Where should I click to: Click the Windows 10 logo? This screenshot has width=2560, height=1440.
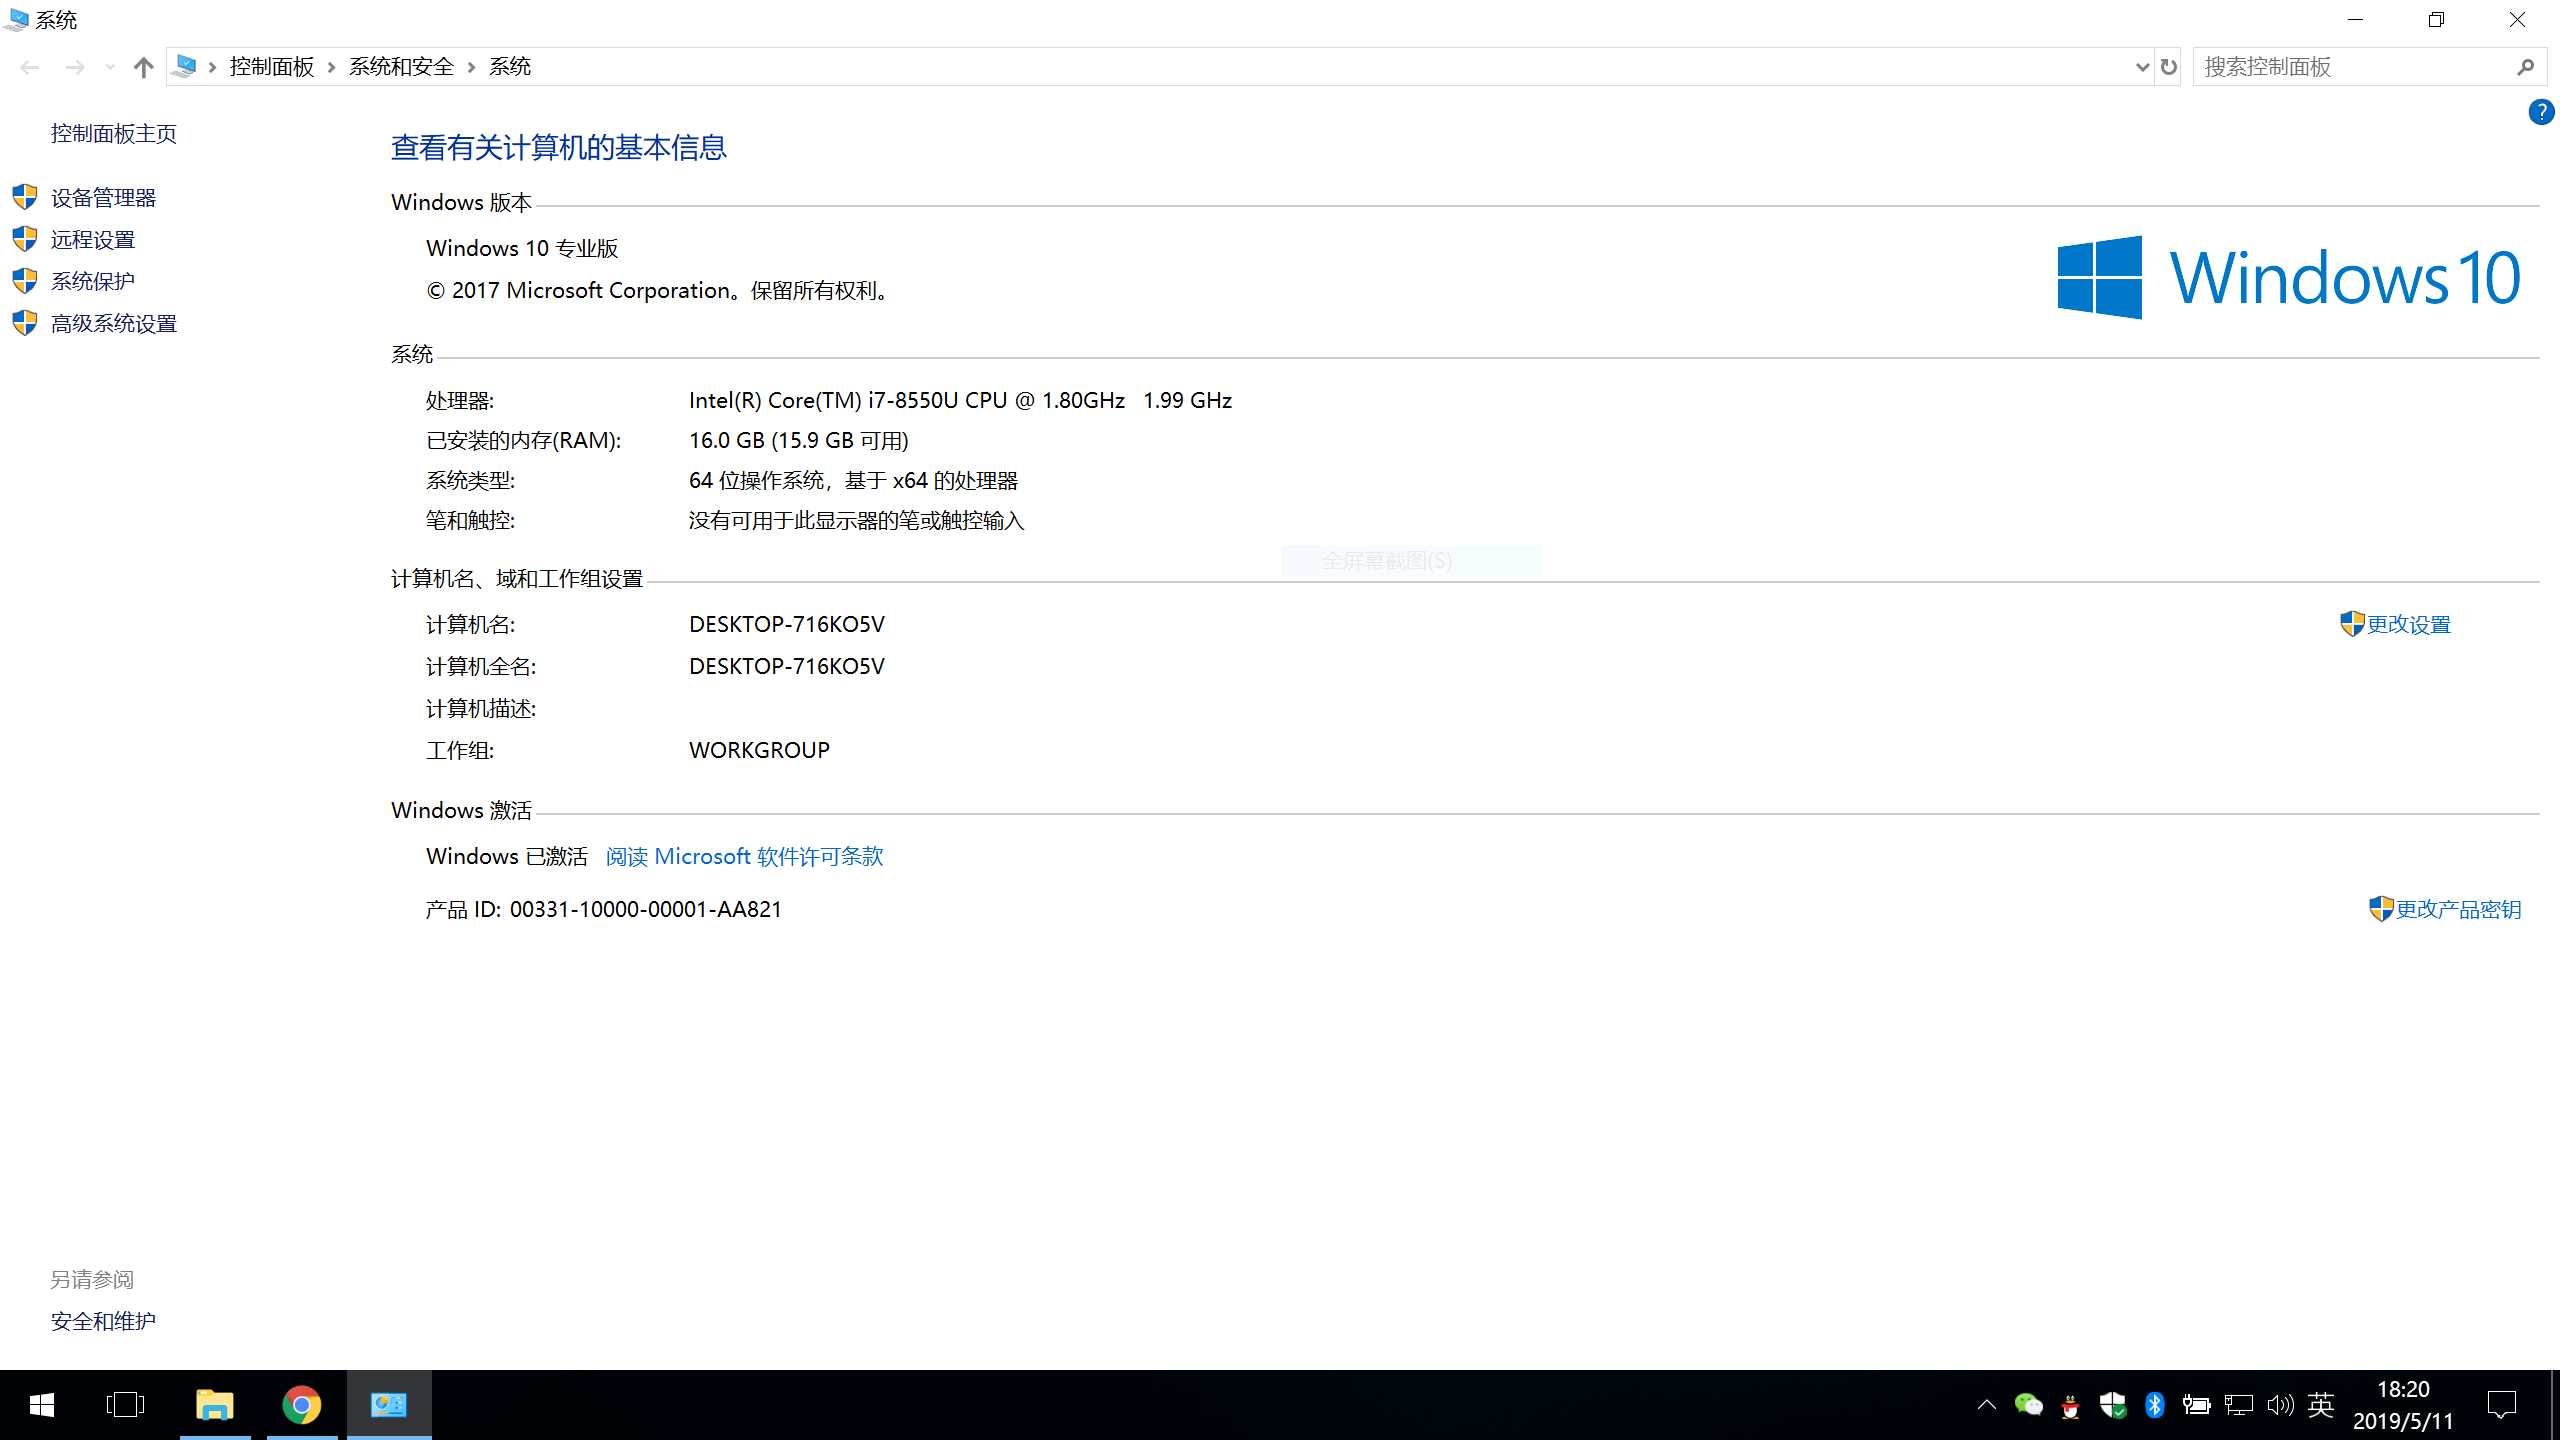pyautogui.click(x=2289, y=277)
